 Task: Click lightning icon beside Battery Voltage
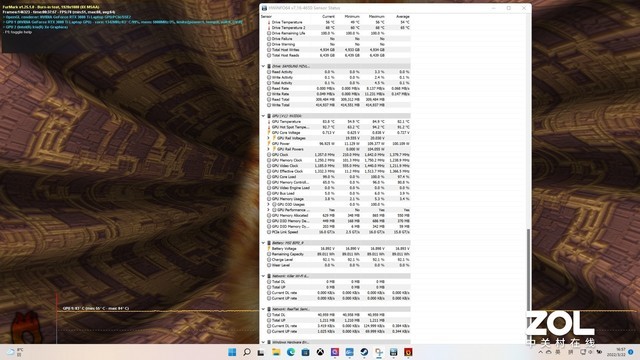pyautogui.click(x=269, y=249)
